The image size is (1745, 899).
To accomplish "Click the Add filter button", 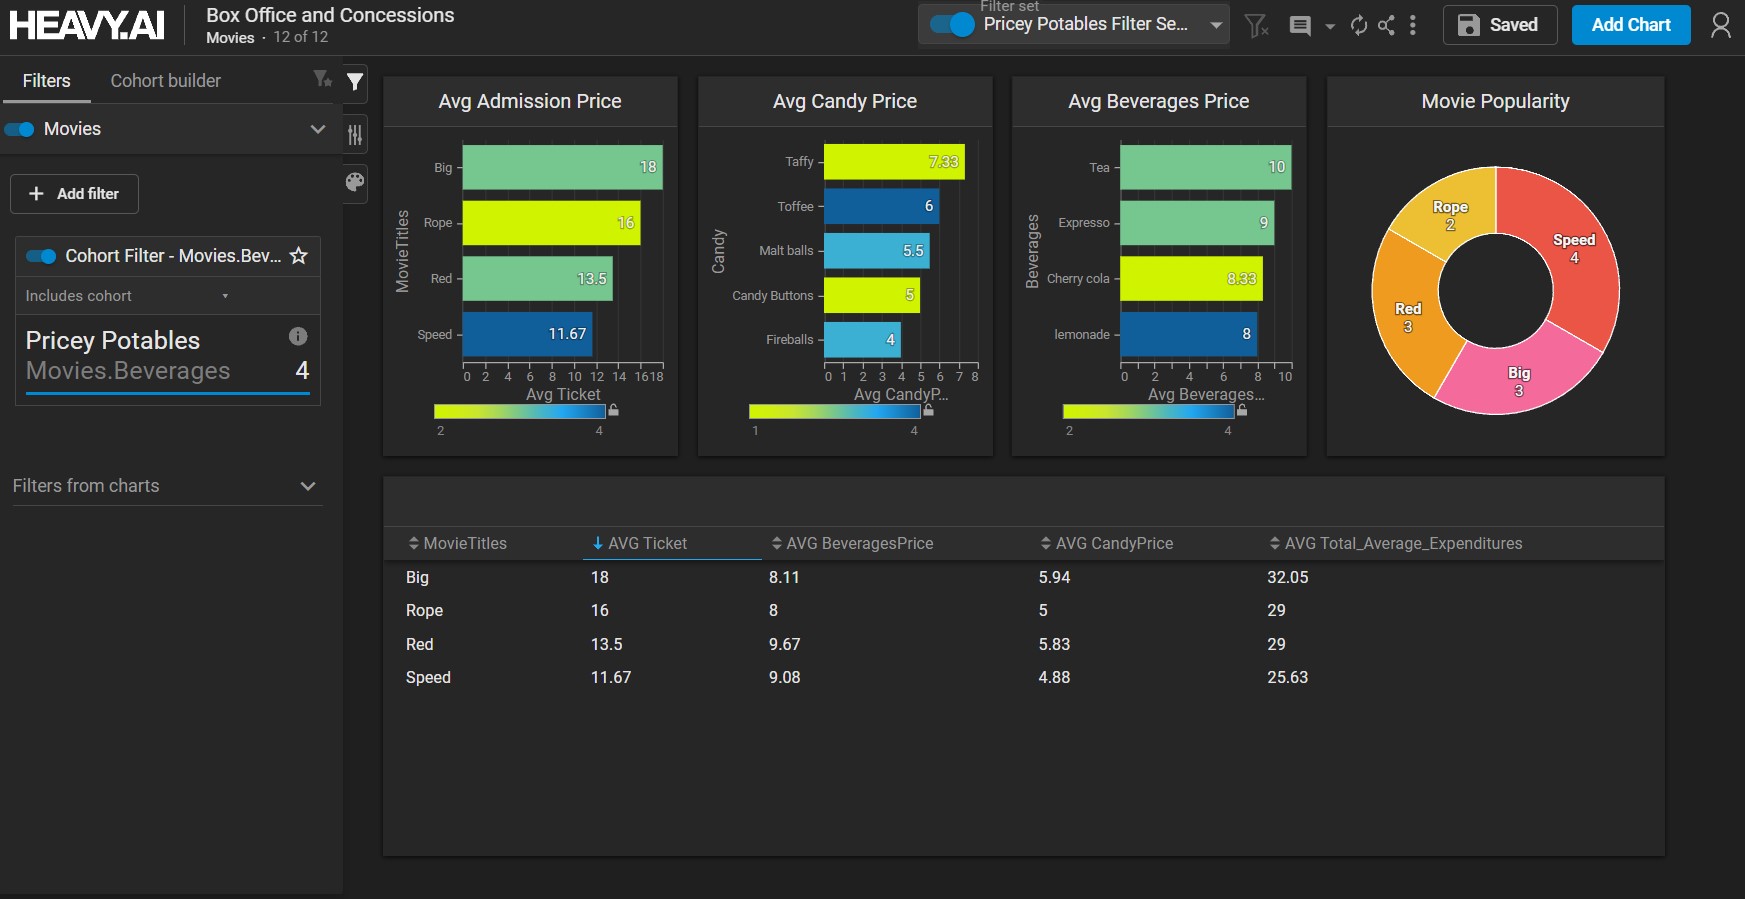I will (x=74, y=194).
